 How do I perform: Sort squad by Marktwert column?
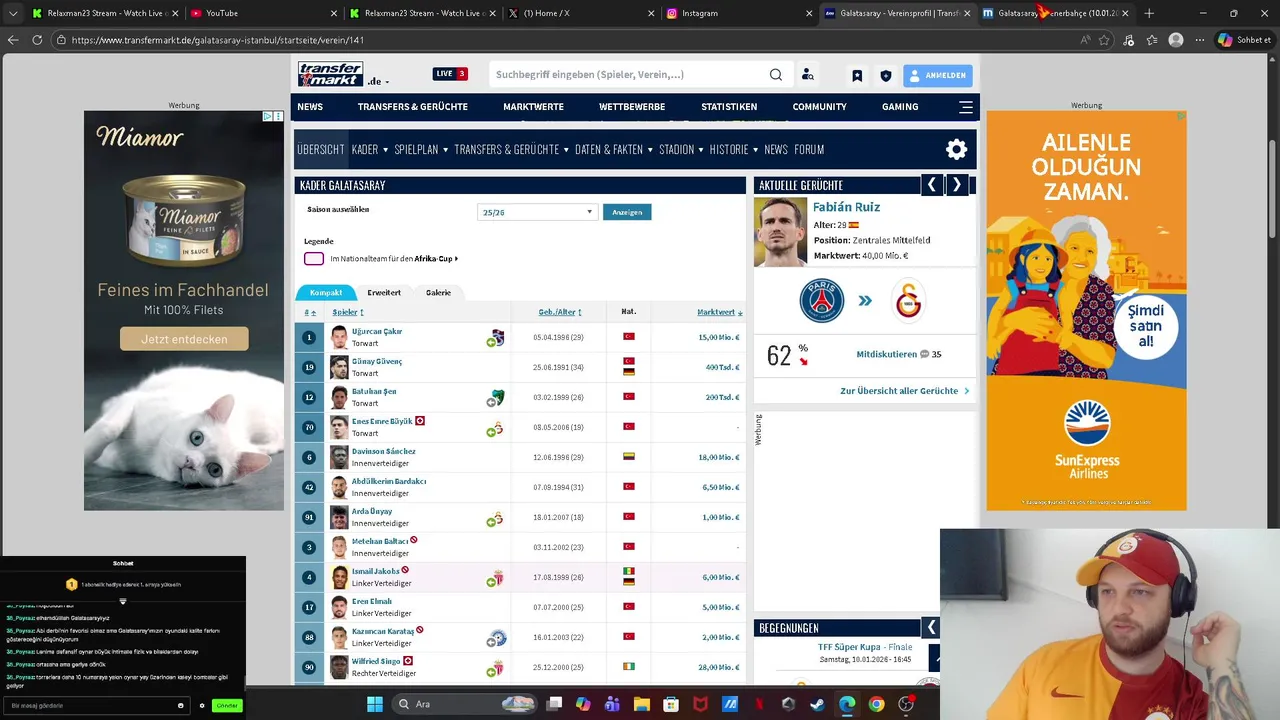(x=720, y=312)
